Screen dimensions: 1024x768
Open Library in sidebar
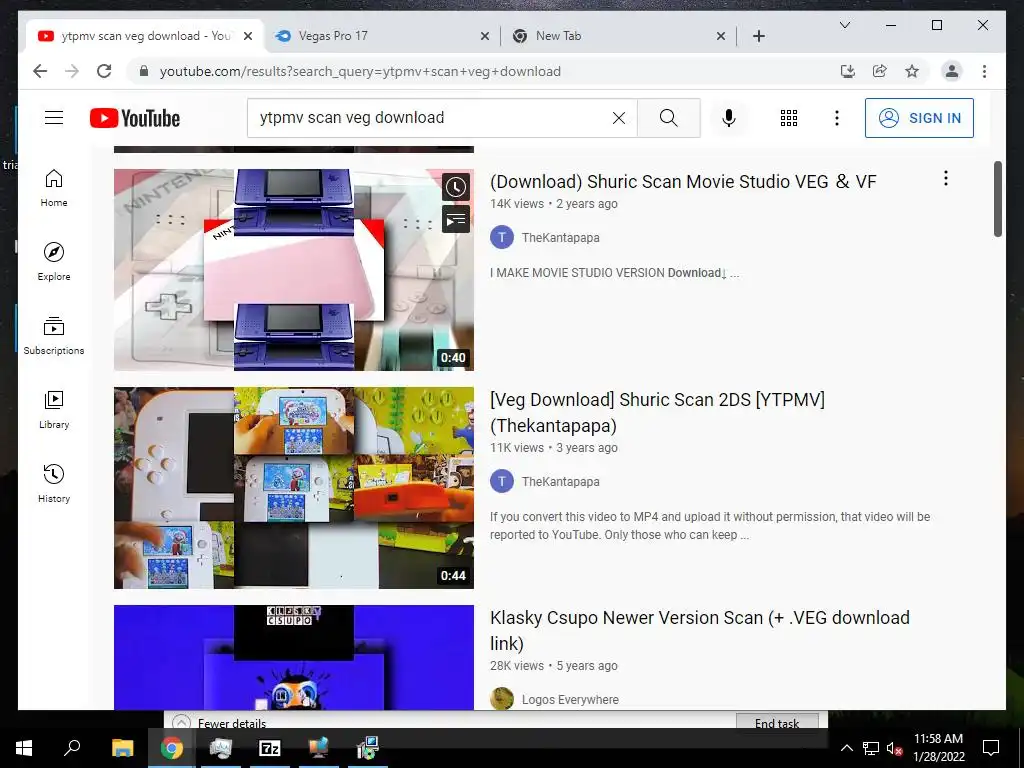(54, 409)
